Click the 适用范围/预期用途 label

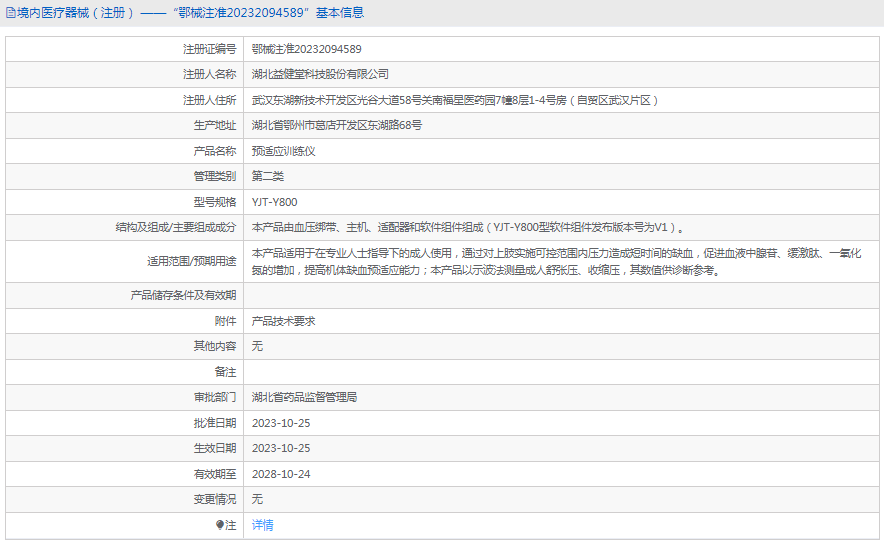(192, 261)
